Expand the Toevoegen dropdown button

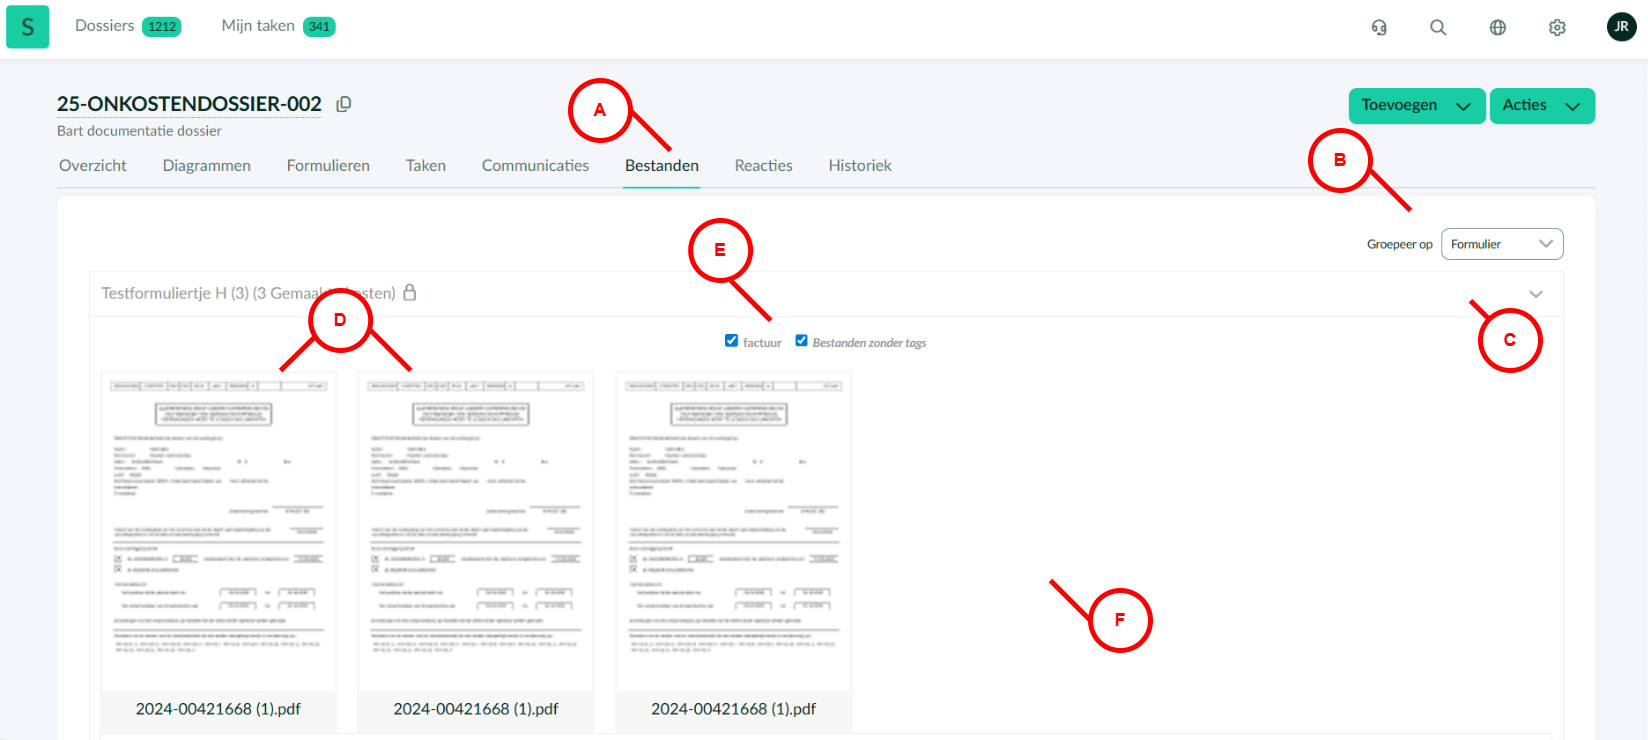click(x=1416, y=106)
